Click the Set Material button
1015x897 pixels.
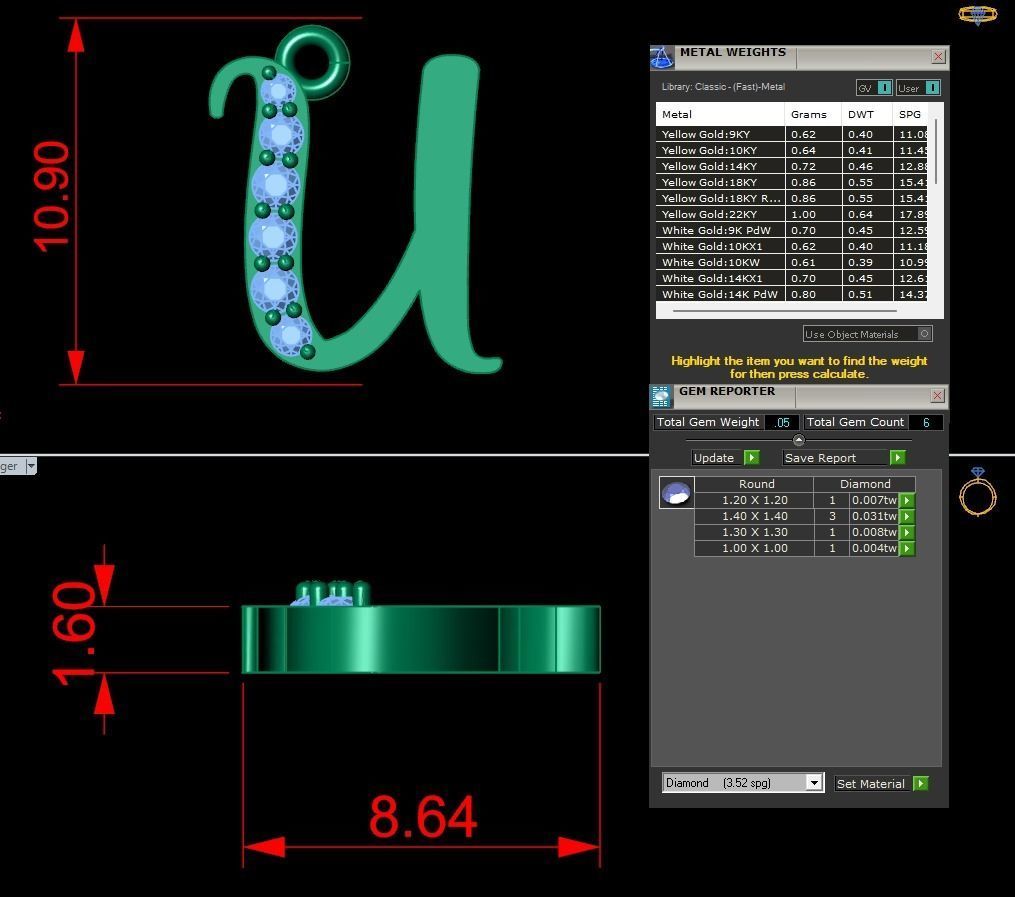[x=873, y=784]
